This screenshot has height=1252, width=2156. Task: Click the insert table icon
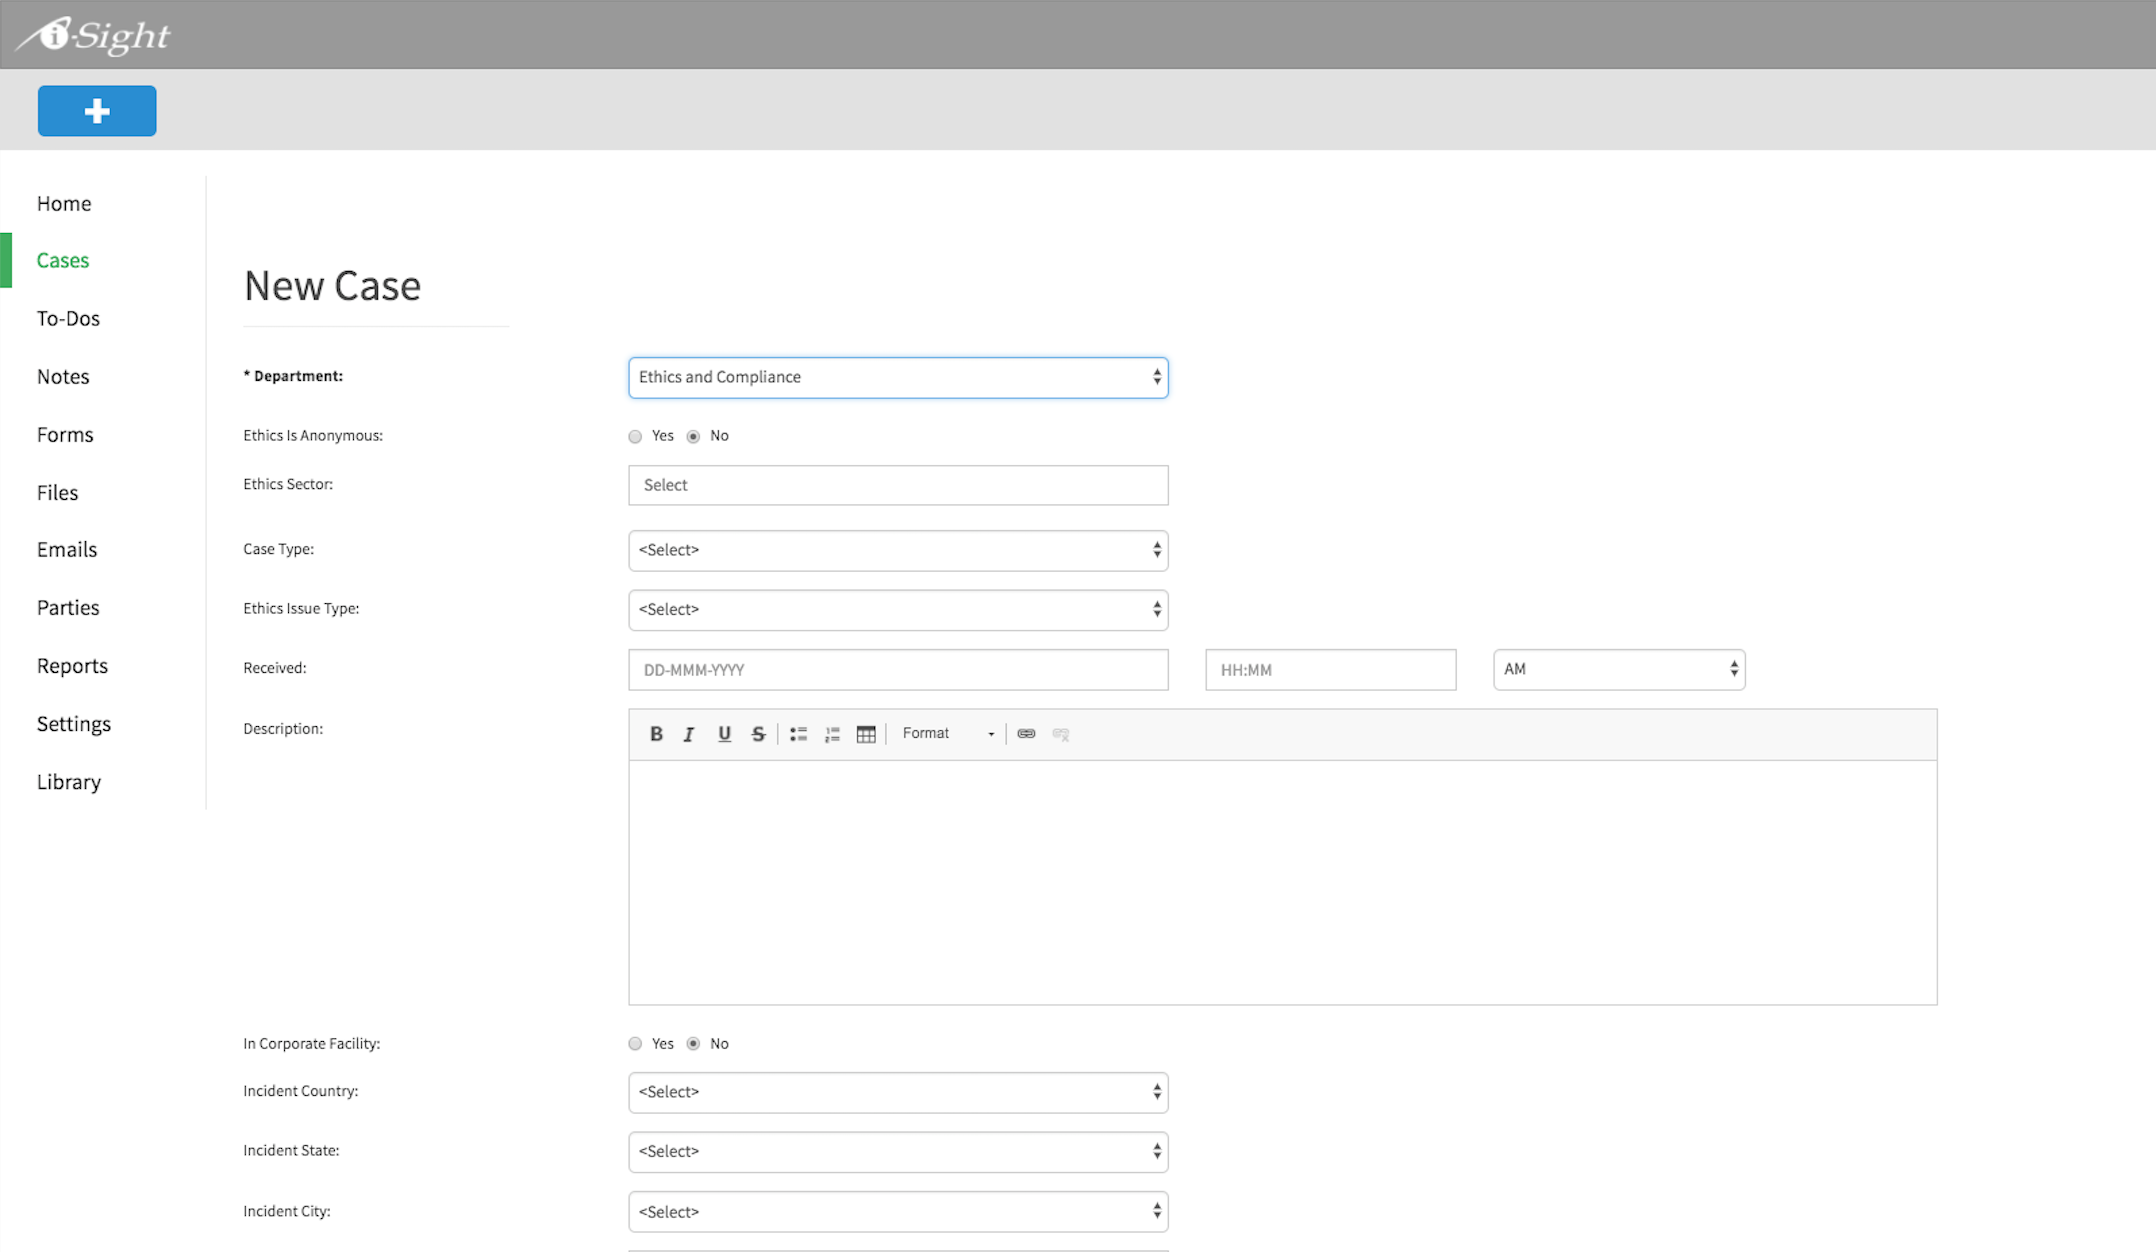coord(866,734)
